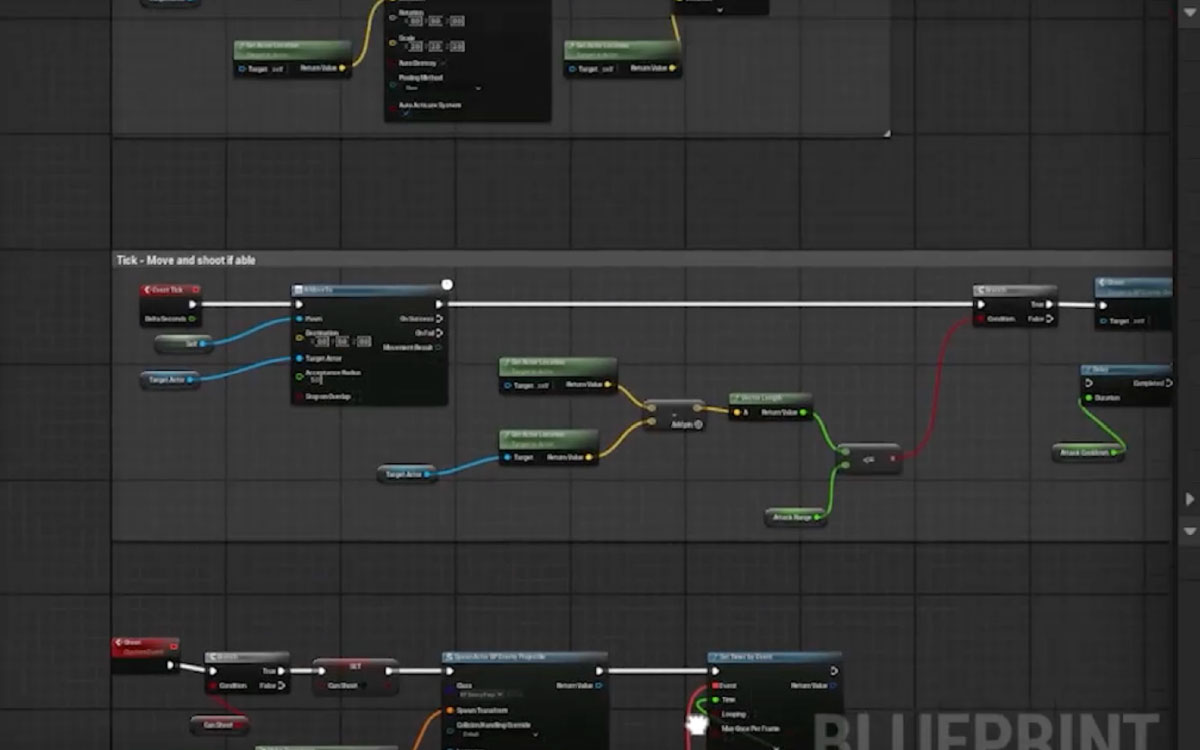Click the Attack Range variable node
The height and width of the screenshot is (750, 1200).
(794, 517)
